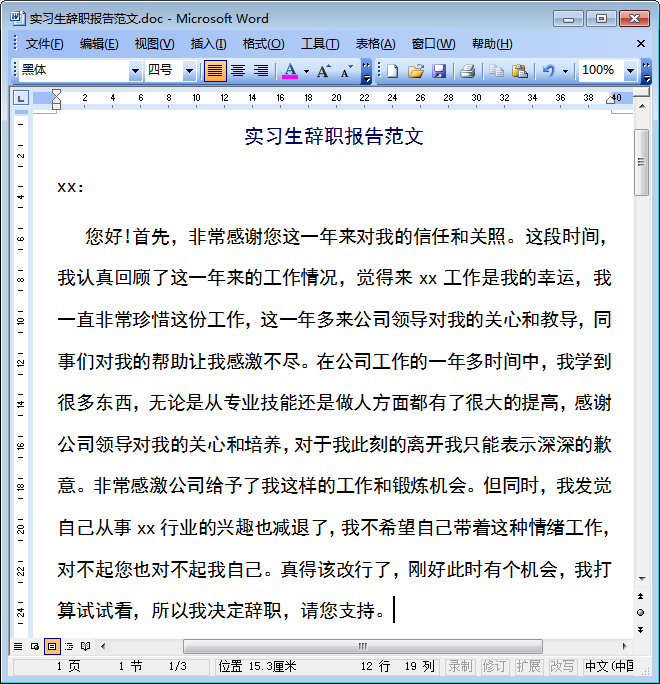
Task: Click the salutation text xx:
Action: pos(70,188)
